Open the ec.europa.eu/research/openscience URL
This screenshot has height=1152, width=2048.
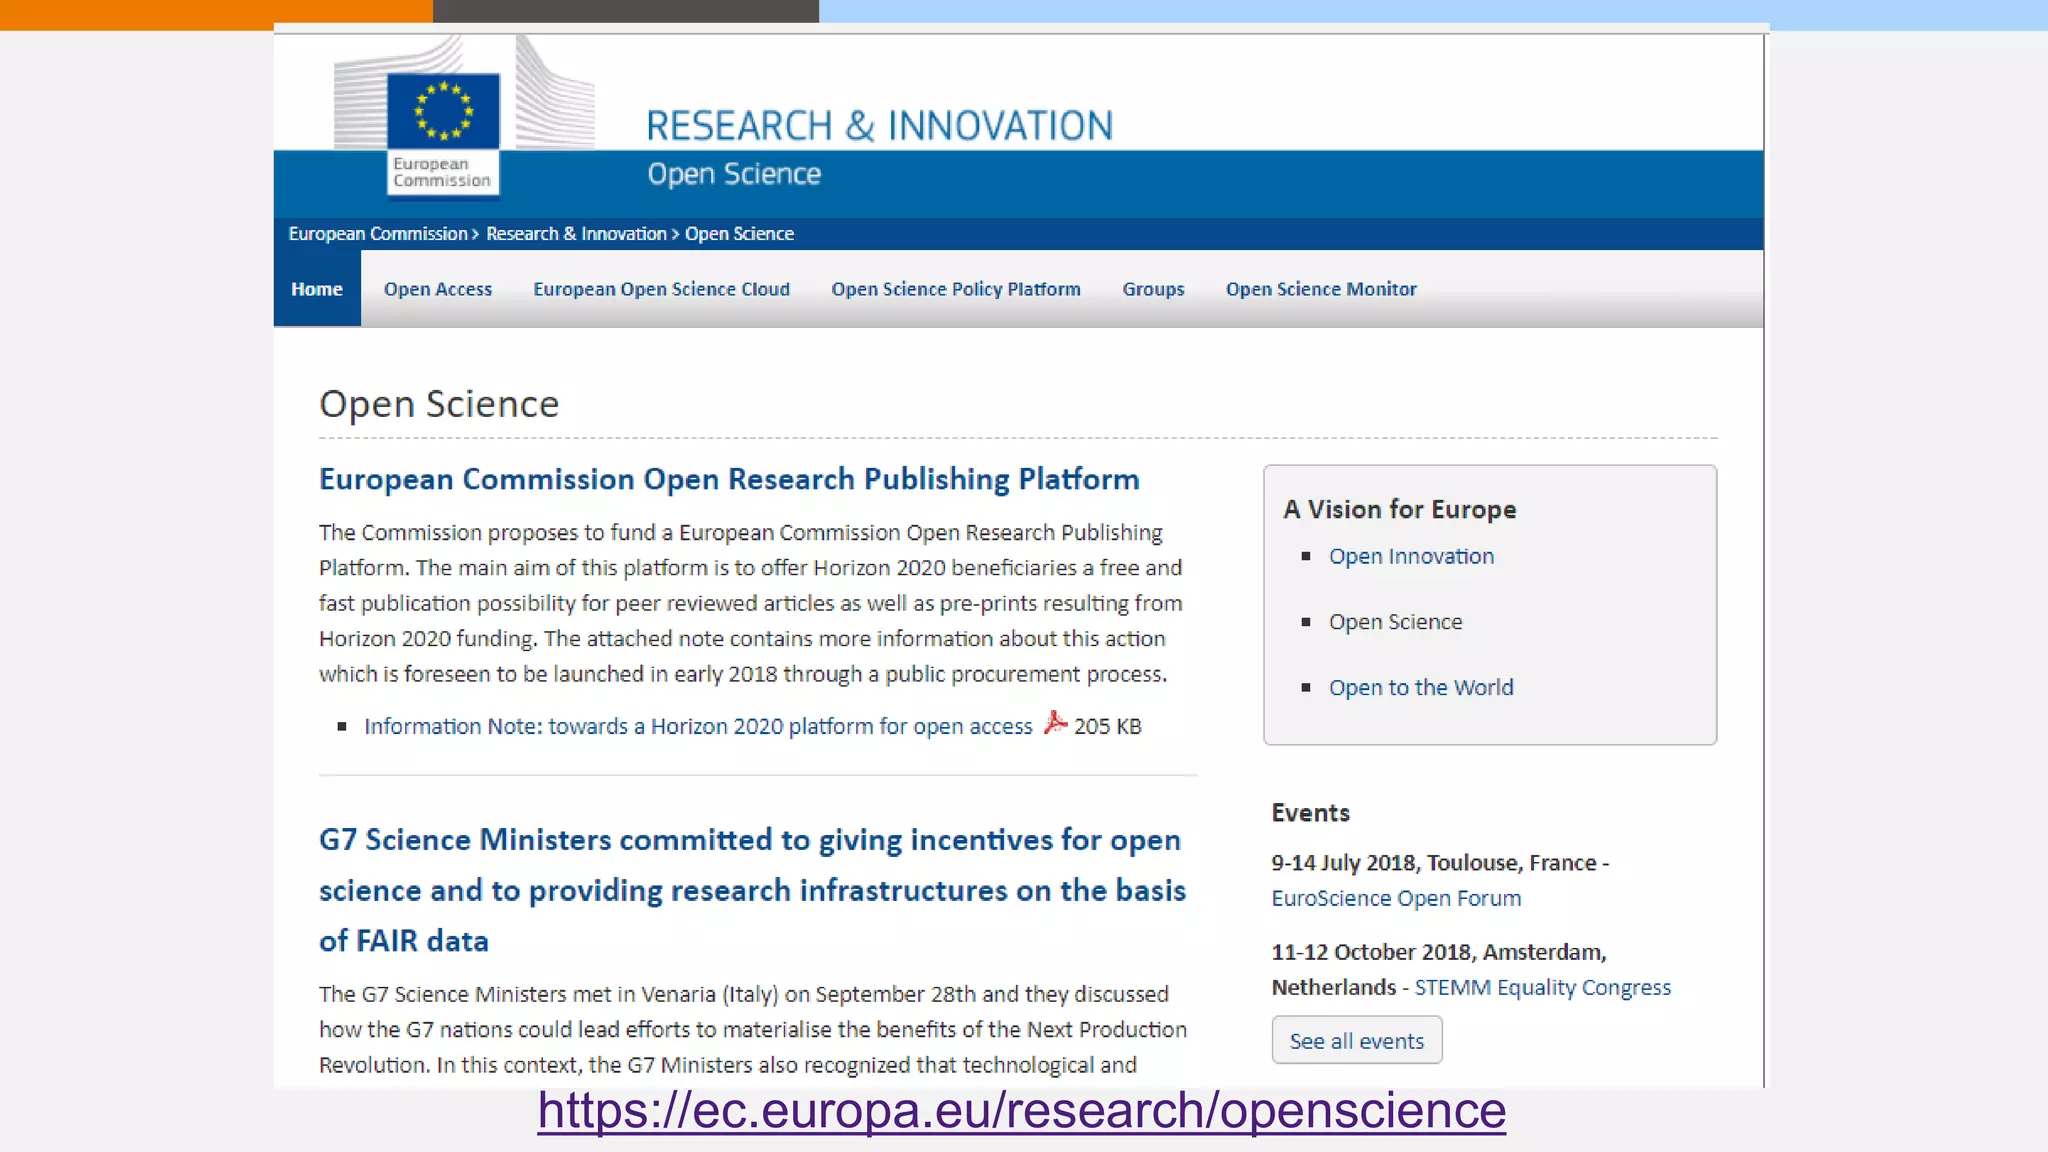1022,1110
